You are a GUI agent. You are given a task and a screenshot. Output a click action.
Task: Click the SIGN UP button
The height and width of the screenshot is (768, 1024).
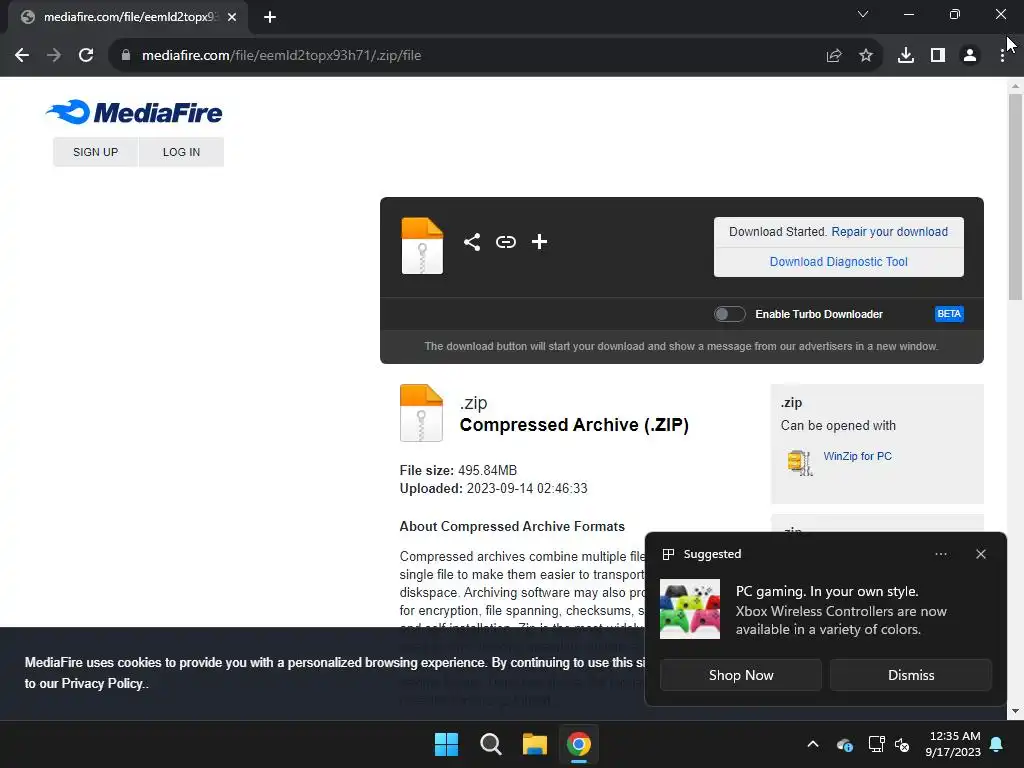(x=95, y=152)
